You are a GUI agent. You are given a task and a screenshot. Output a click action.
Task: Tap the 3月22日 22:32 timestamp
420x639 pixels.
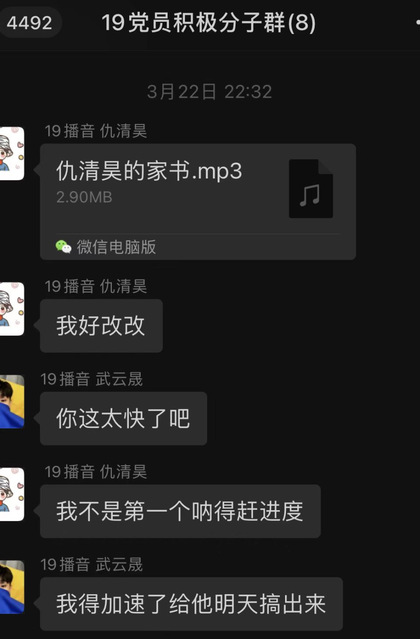209,92
